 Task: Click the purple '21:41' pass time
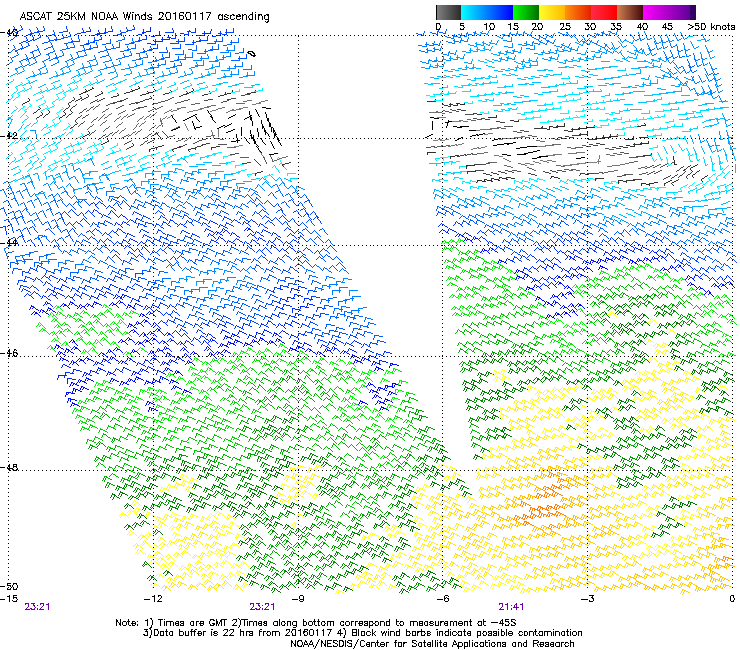click(x=511, y=607)
